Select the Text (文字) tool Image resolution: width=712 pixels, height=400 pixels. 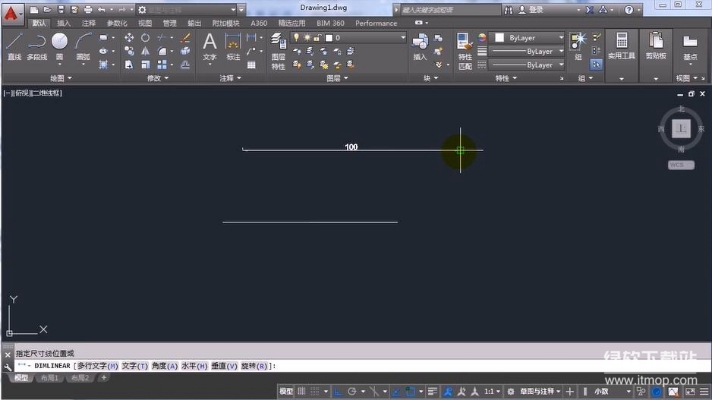209,46
